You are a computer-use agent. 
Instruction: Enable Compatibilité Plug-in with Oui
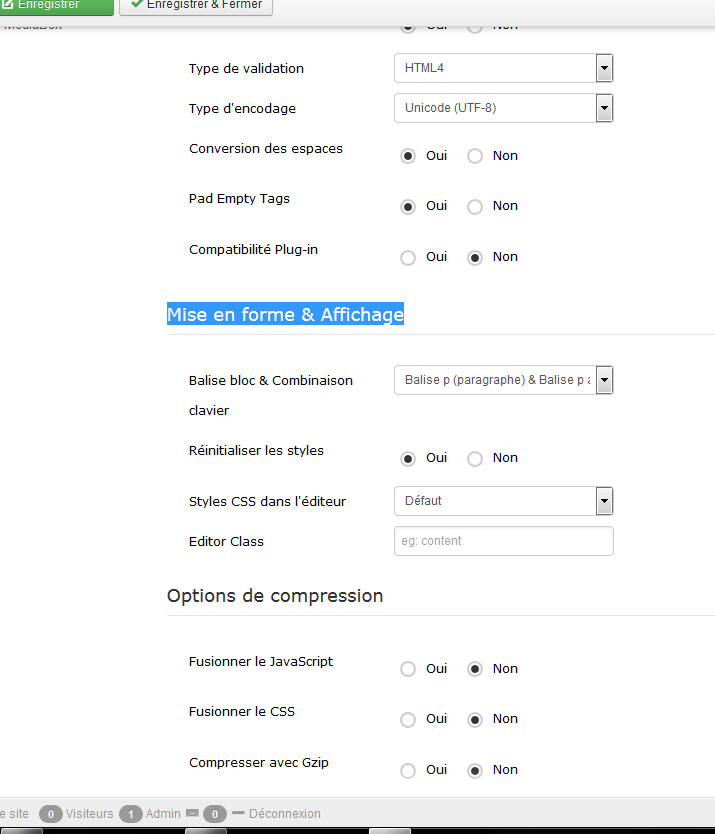(408, 257)
